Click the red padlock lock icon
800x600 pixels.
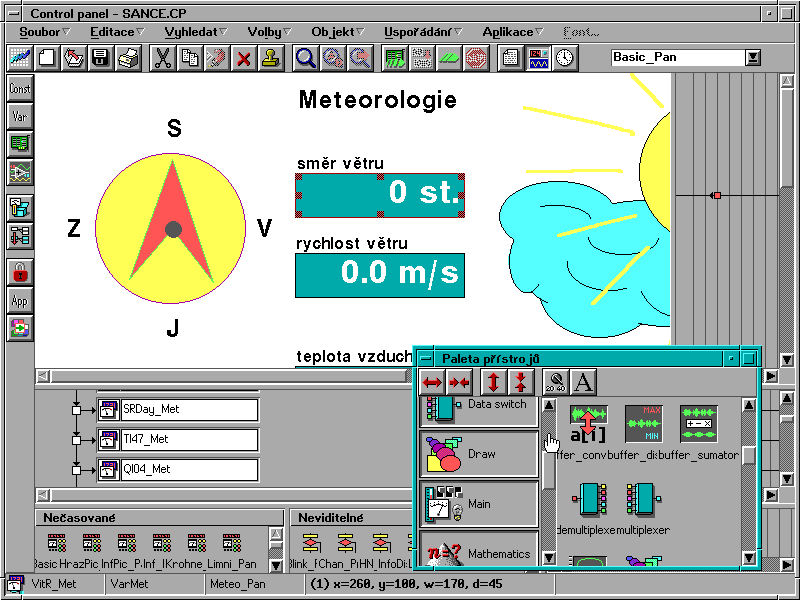click(x=20, y=271)
